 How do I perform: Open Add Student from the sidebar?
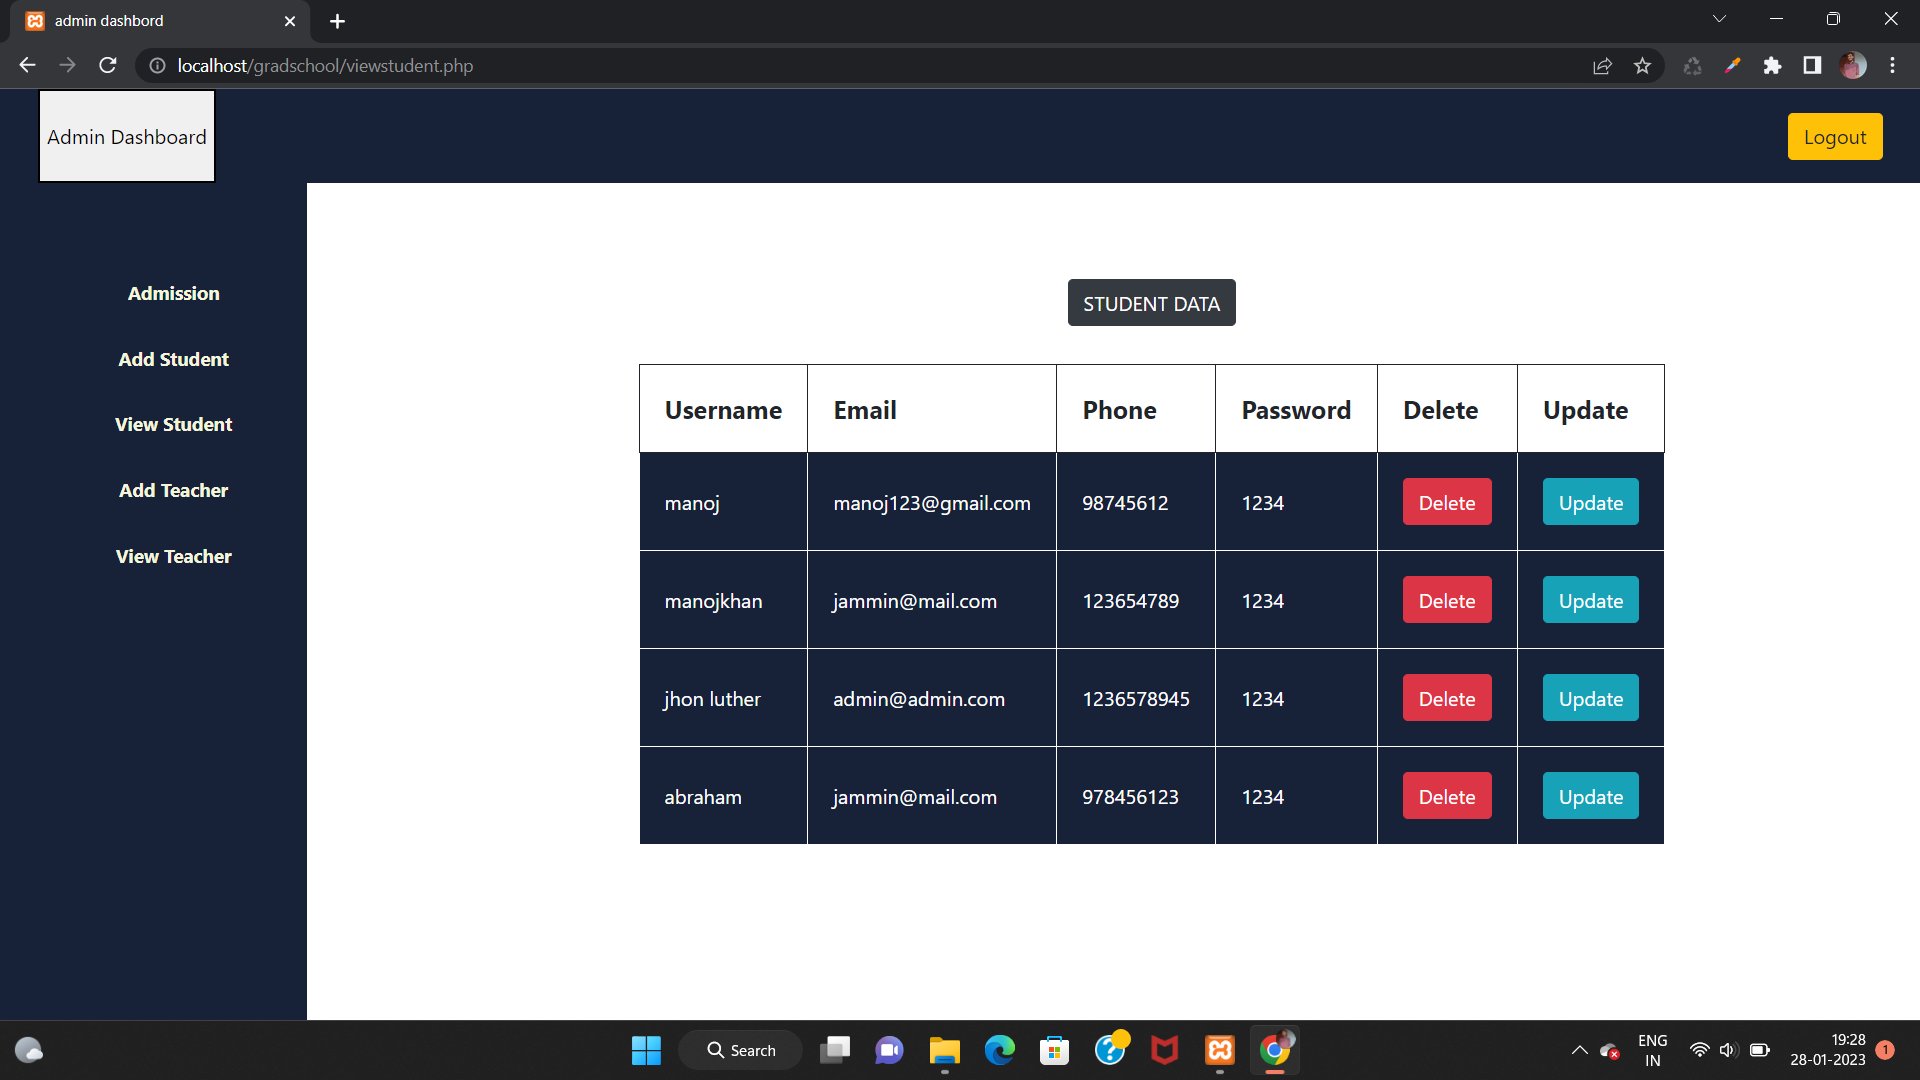tap(173, 359)
